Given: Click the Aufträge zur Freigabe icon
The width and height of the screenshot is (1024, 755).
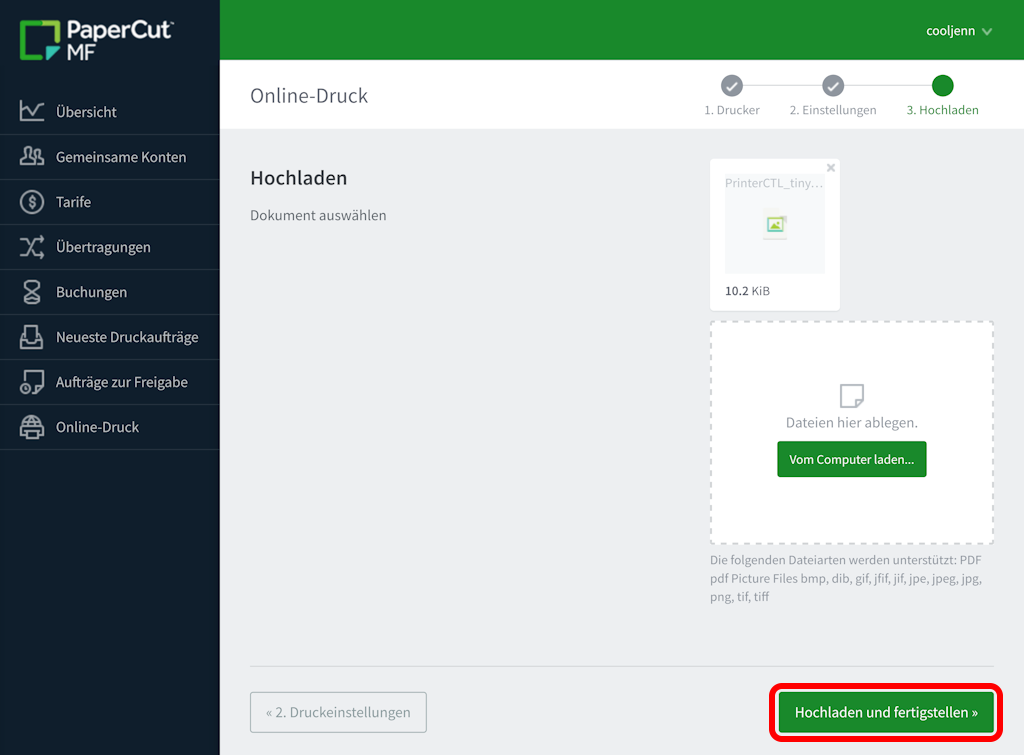Looking at the screenshot, I should click(x=32, y=382).
